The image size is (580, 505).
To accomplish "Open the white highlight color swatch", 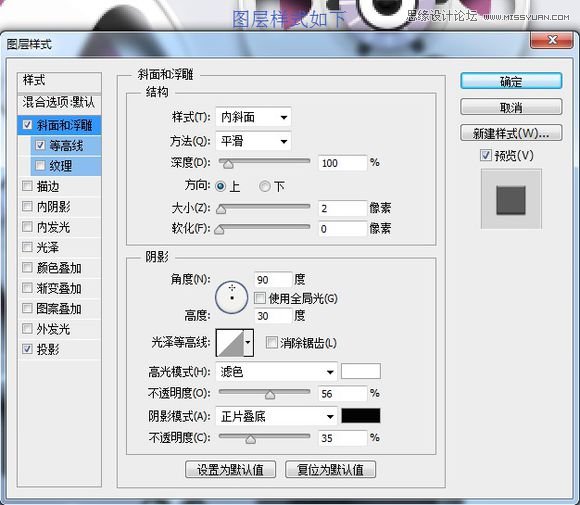I will [x=361, y=371].
